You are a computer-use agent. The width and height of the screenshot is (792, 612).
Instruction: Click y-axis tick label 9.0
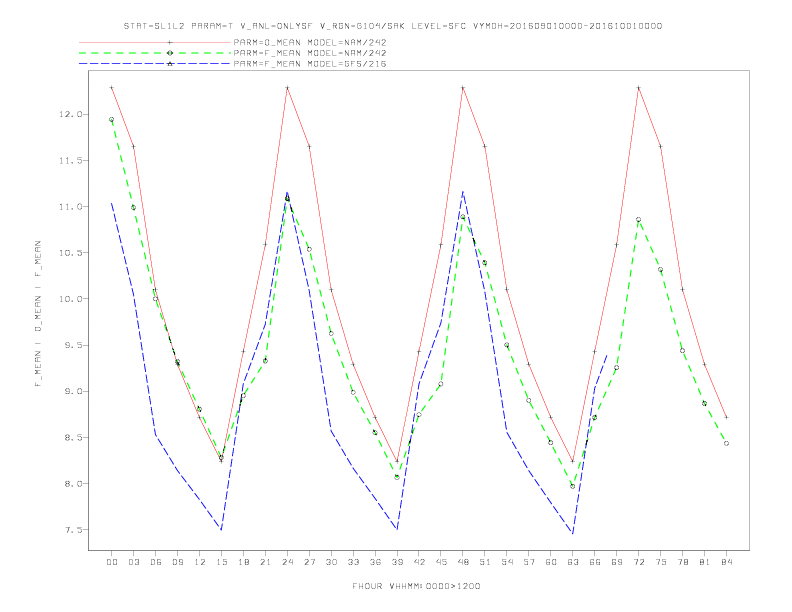point(73,391)
